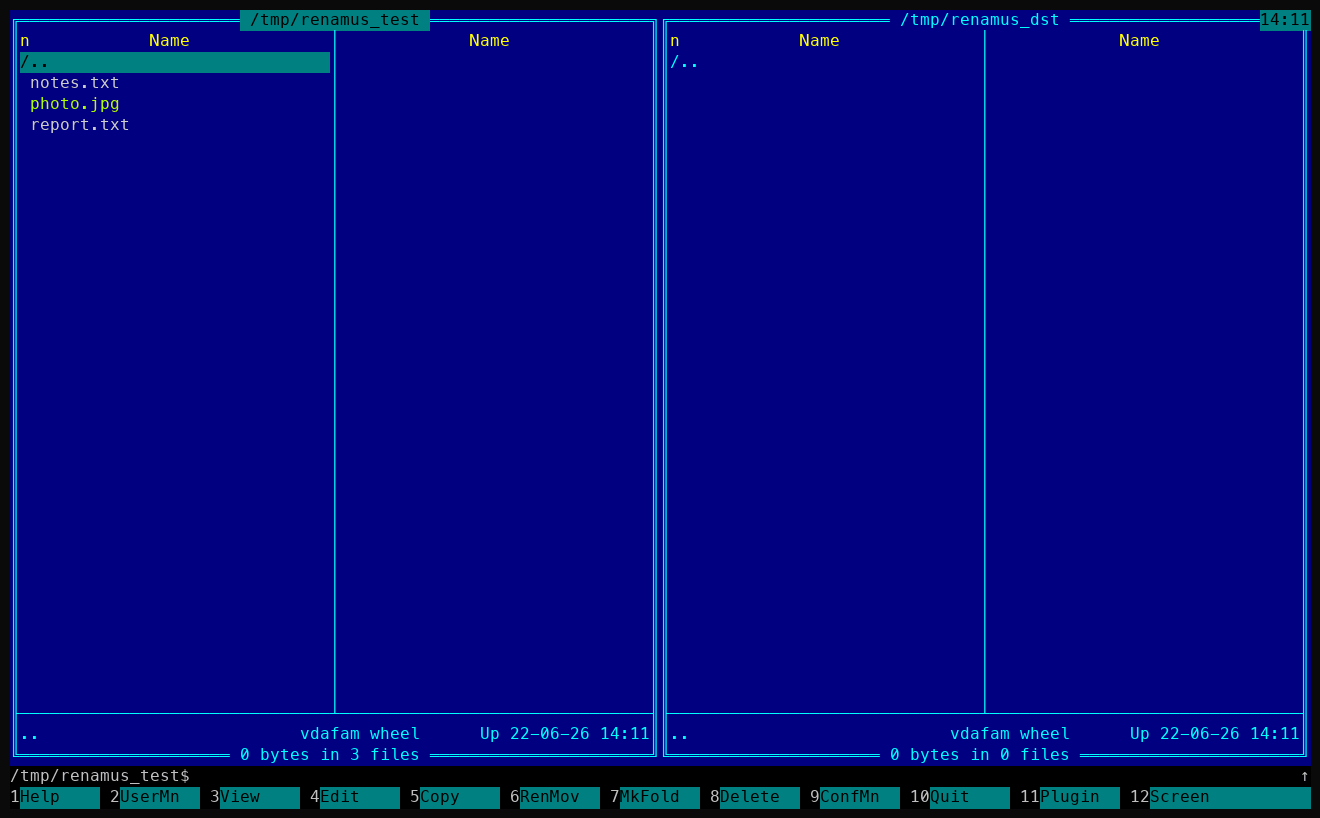Select notes.txt in left panel
Screen dimensions: 1320x818
click(75, 83)
